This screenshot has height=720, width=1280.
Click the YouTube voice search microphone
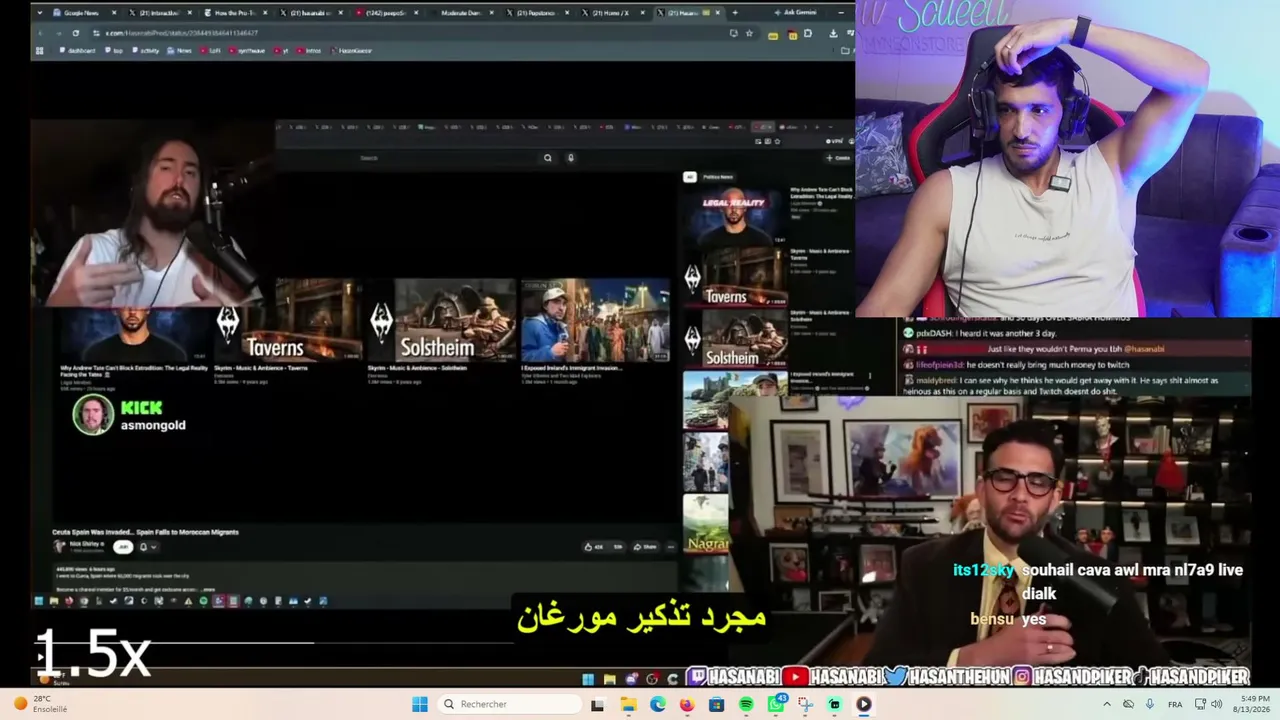click(571, 157)
